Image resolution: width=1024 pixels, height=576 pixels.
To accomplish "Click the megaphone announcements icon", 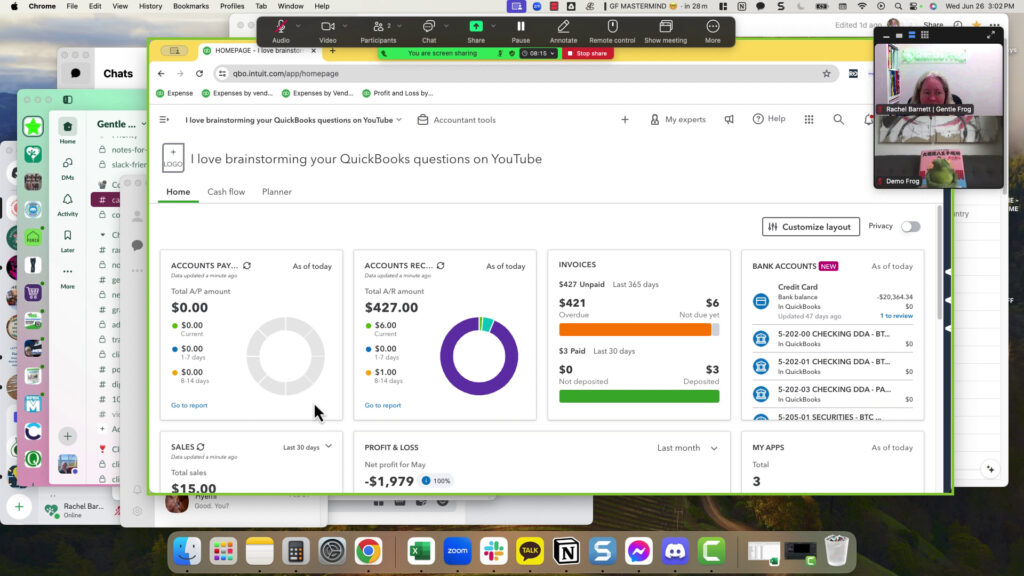I will point(729,119).
